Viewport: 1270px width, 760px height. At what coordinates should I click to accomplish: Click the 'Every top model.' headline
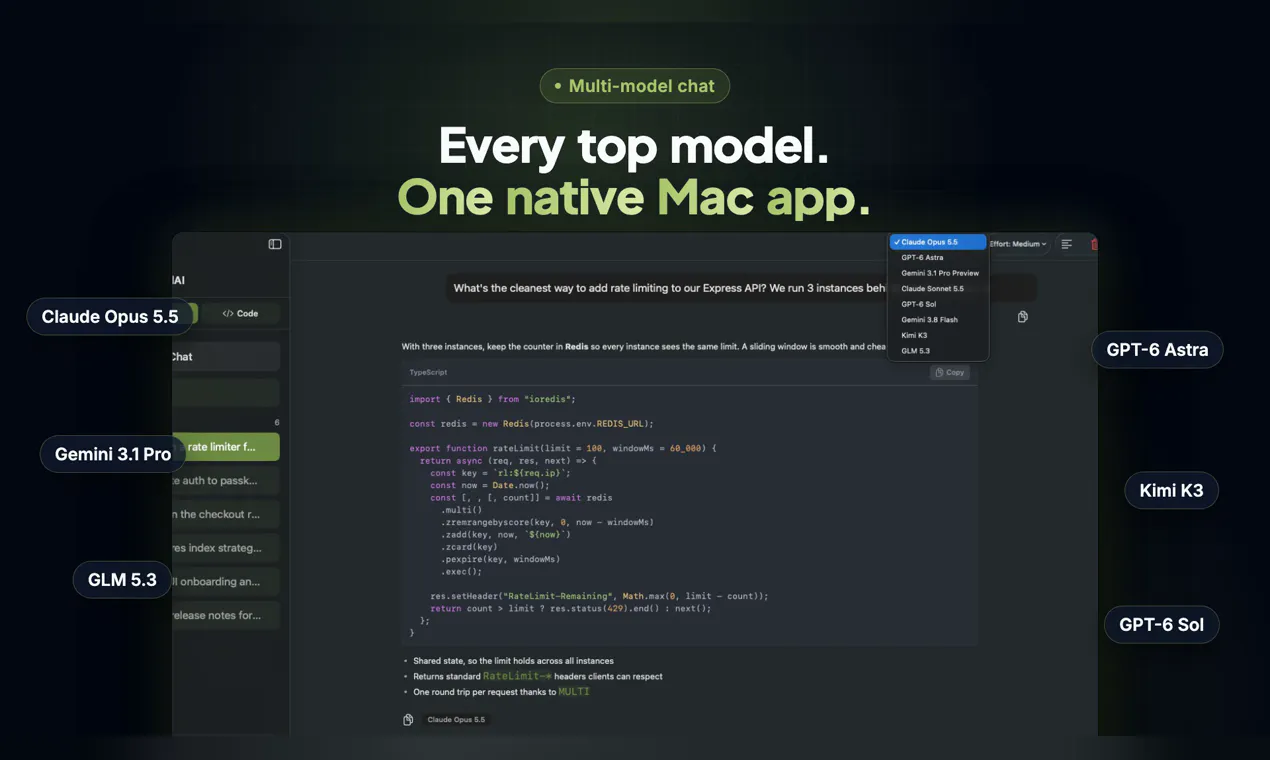pyautogui.click(x=634, y=147)
